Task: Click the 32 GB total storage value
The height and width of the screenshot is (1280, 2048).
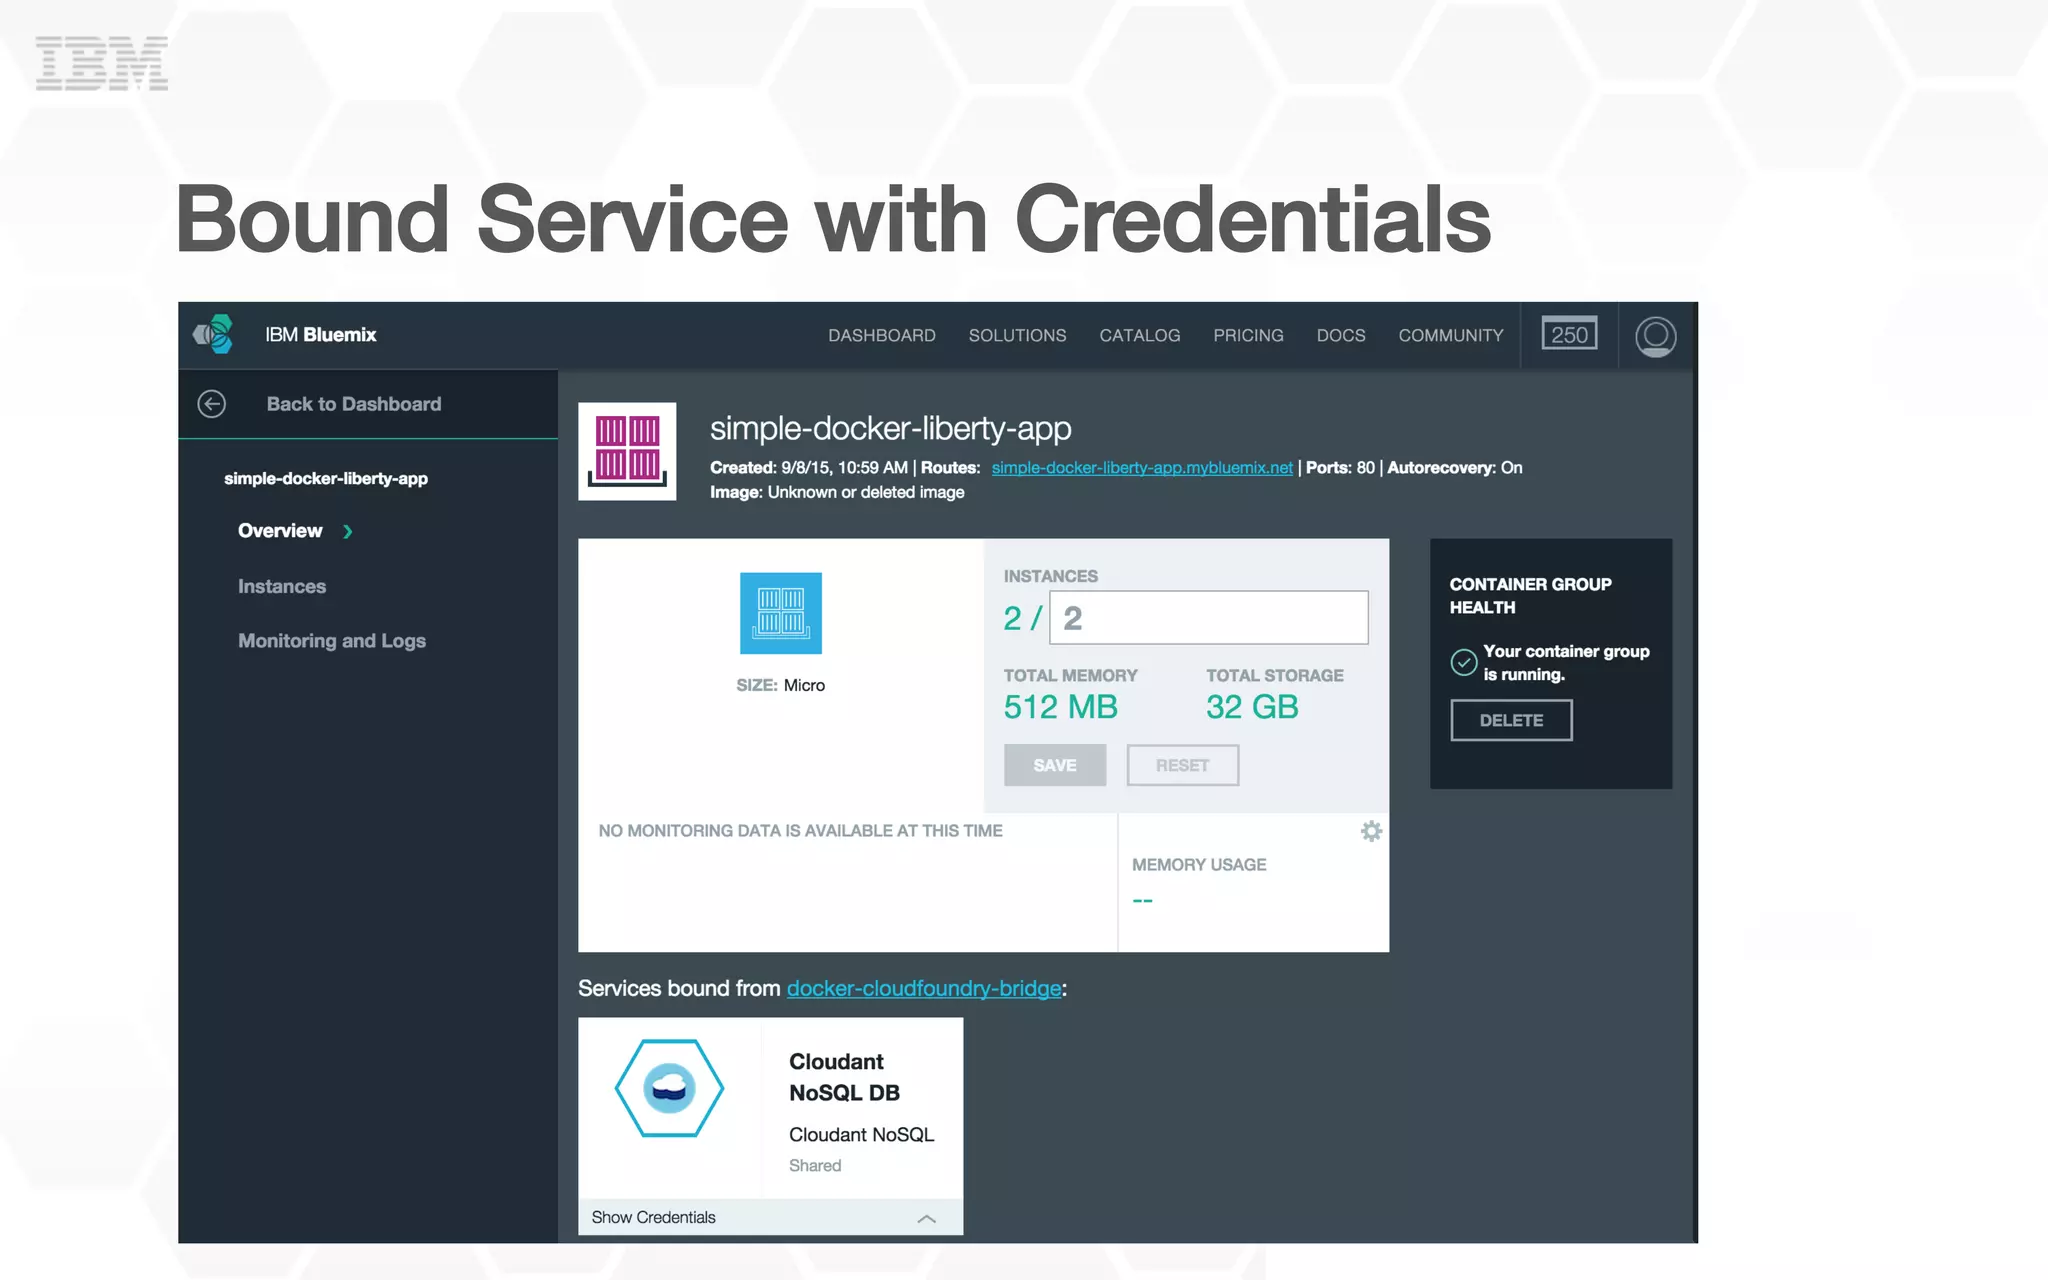Action: 1252,707
